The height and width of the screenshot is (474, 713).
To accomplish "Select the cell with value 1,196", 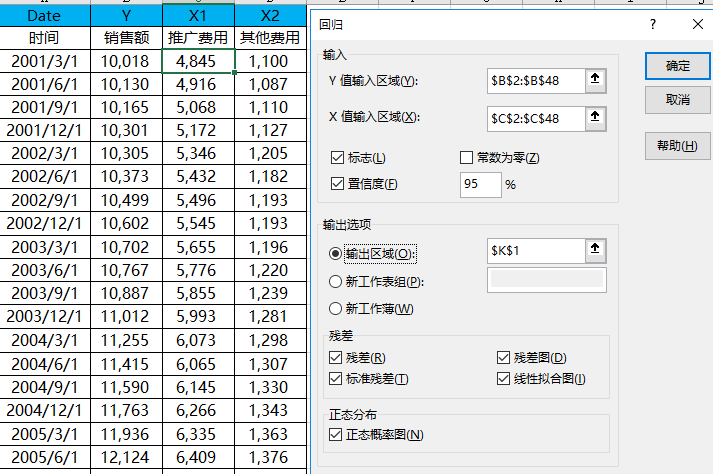I will [x=270, y=247].
